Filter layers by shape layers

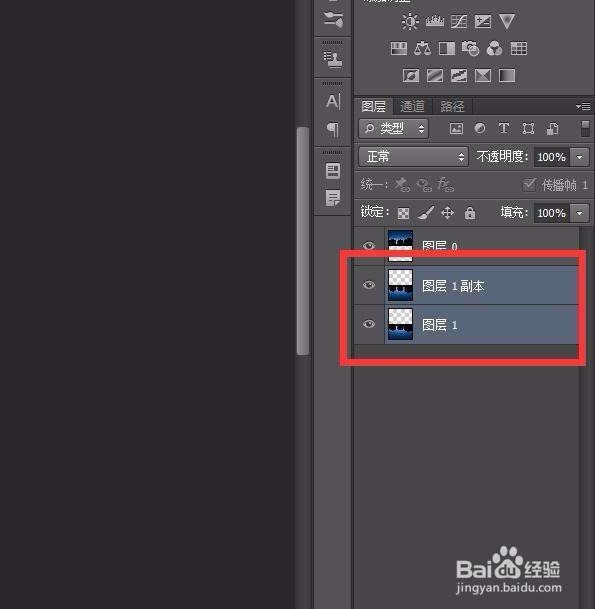click(x=528, y=129)
